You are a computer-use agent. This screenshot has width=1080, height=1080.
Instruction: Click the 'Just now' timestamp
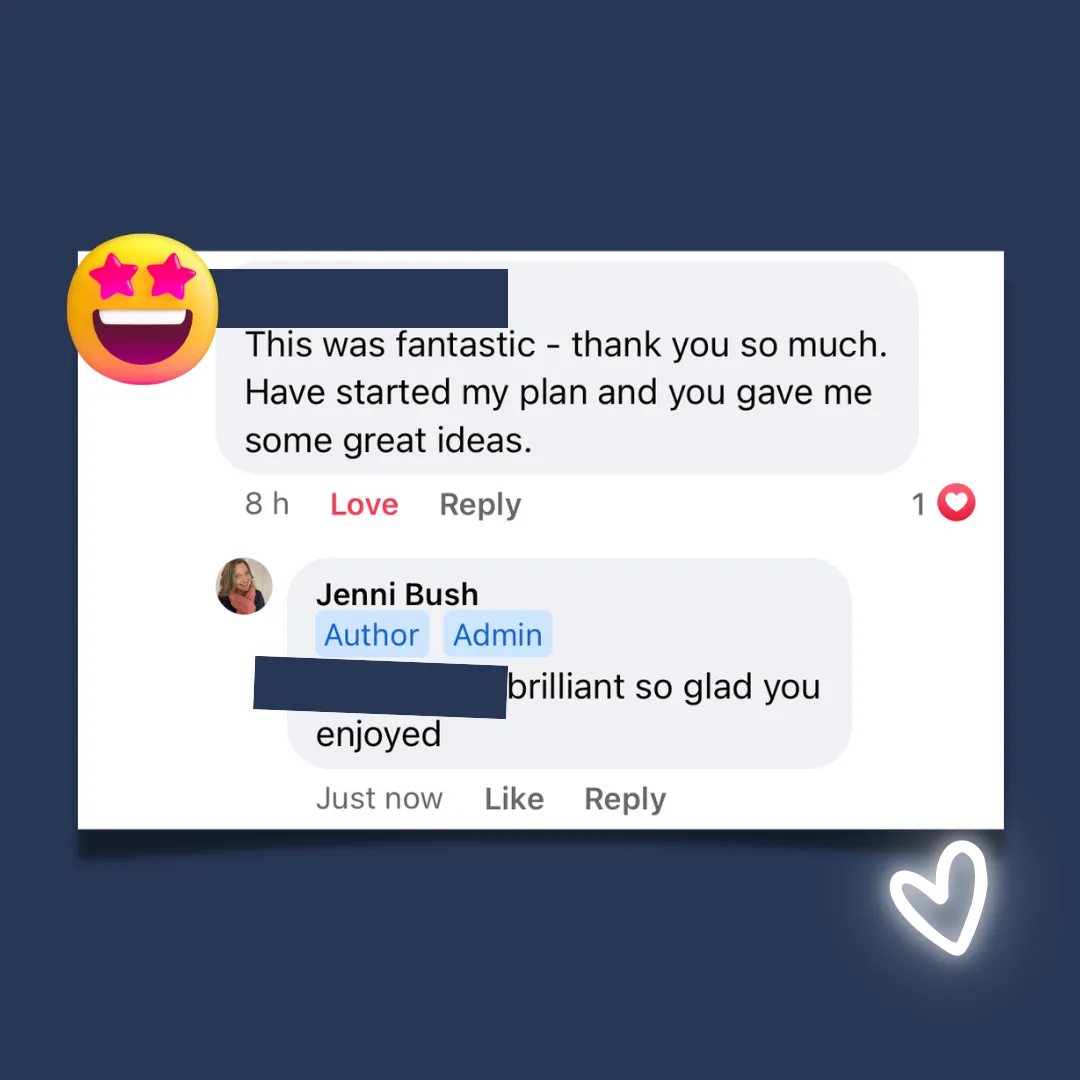(x=380, y=799)
